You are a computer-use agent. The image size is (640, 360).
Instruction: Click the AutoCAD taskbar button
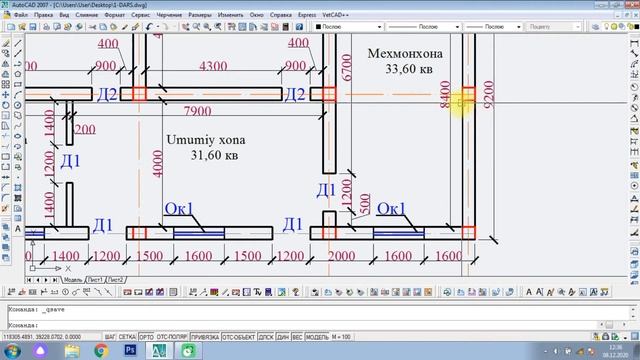coord(159,351)
